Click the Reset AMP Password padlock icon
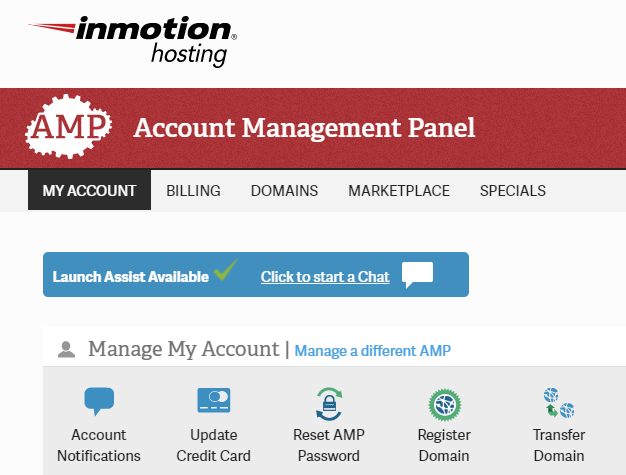The height and width of the screenshot is (475, 626). 328,403
